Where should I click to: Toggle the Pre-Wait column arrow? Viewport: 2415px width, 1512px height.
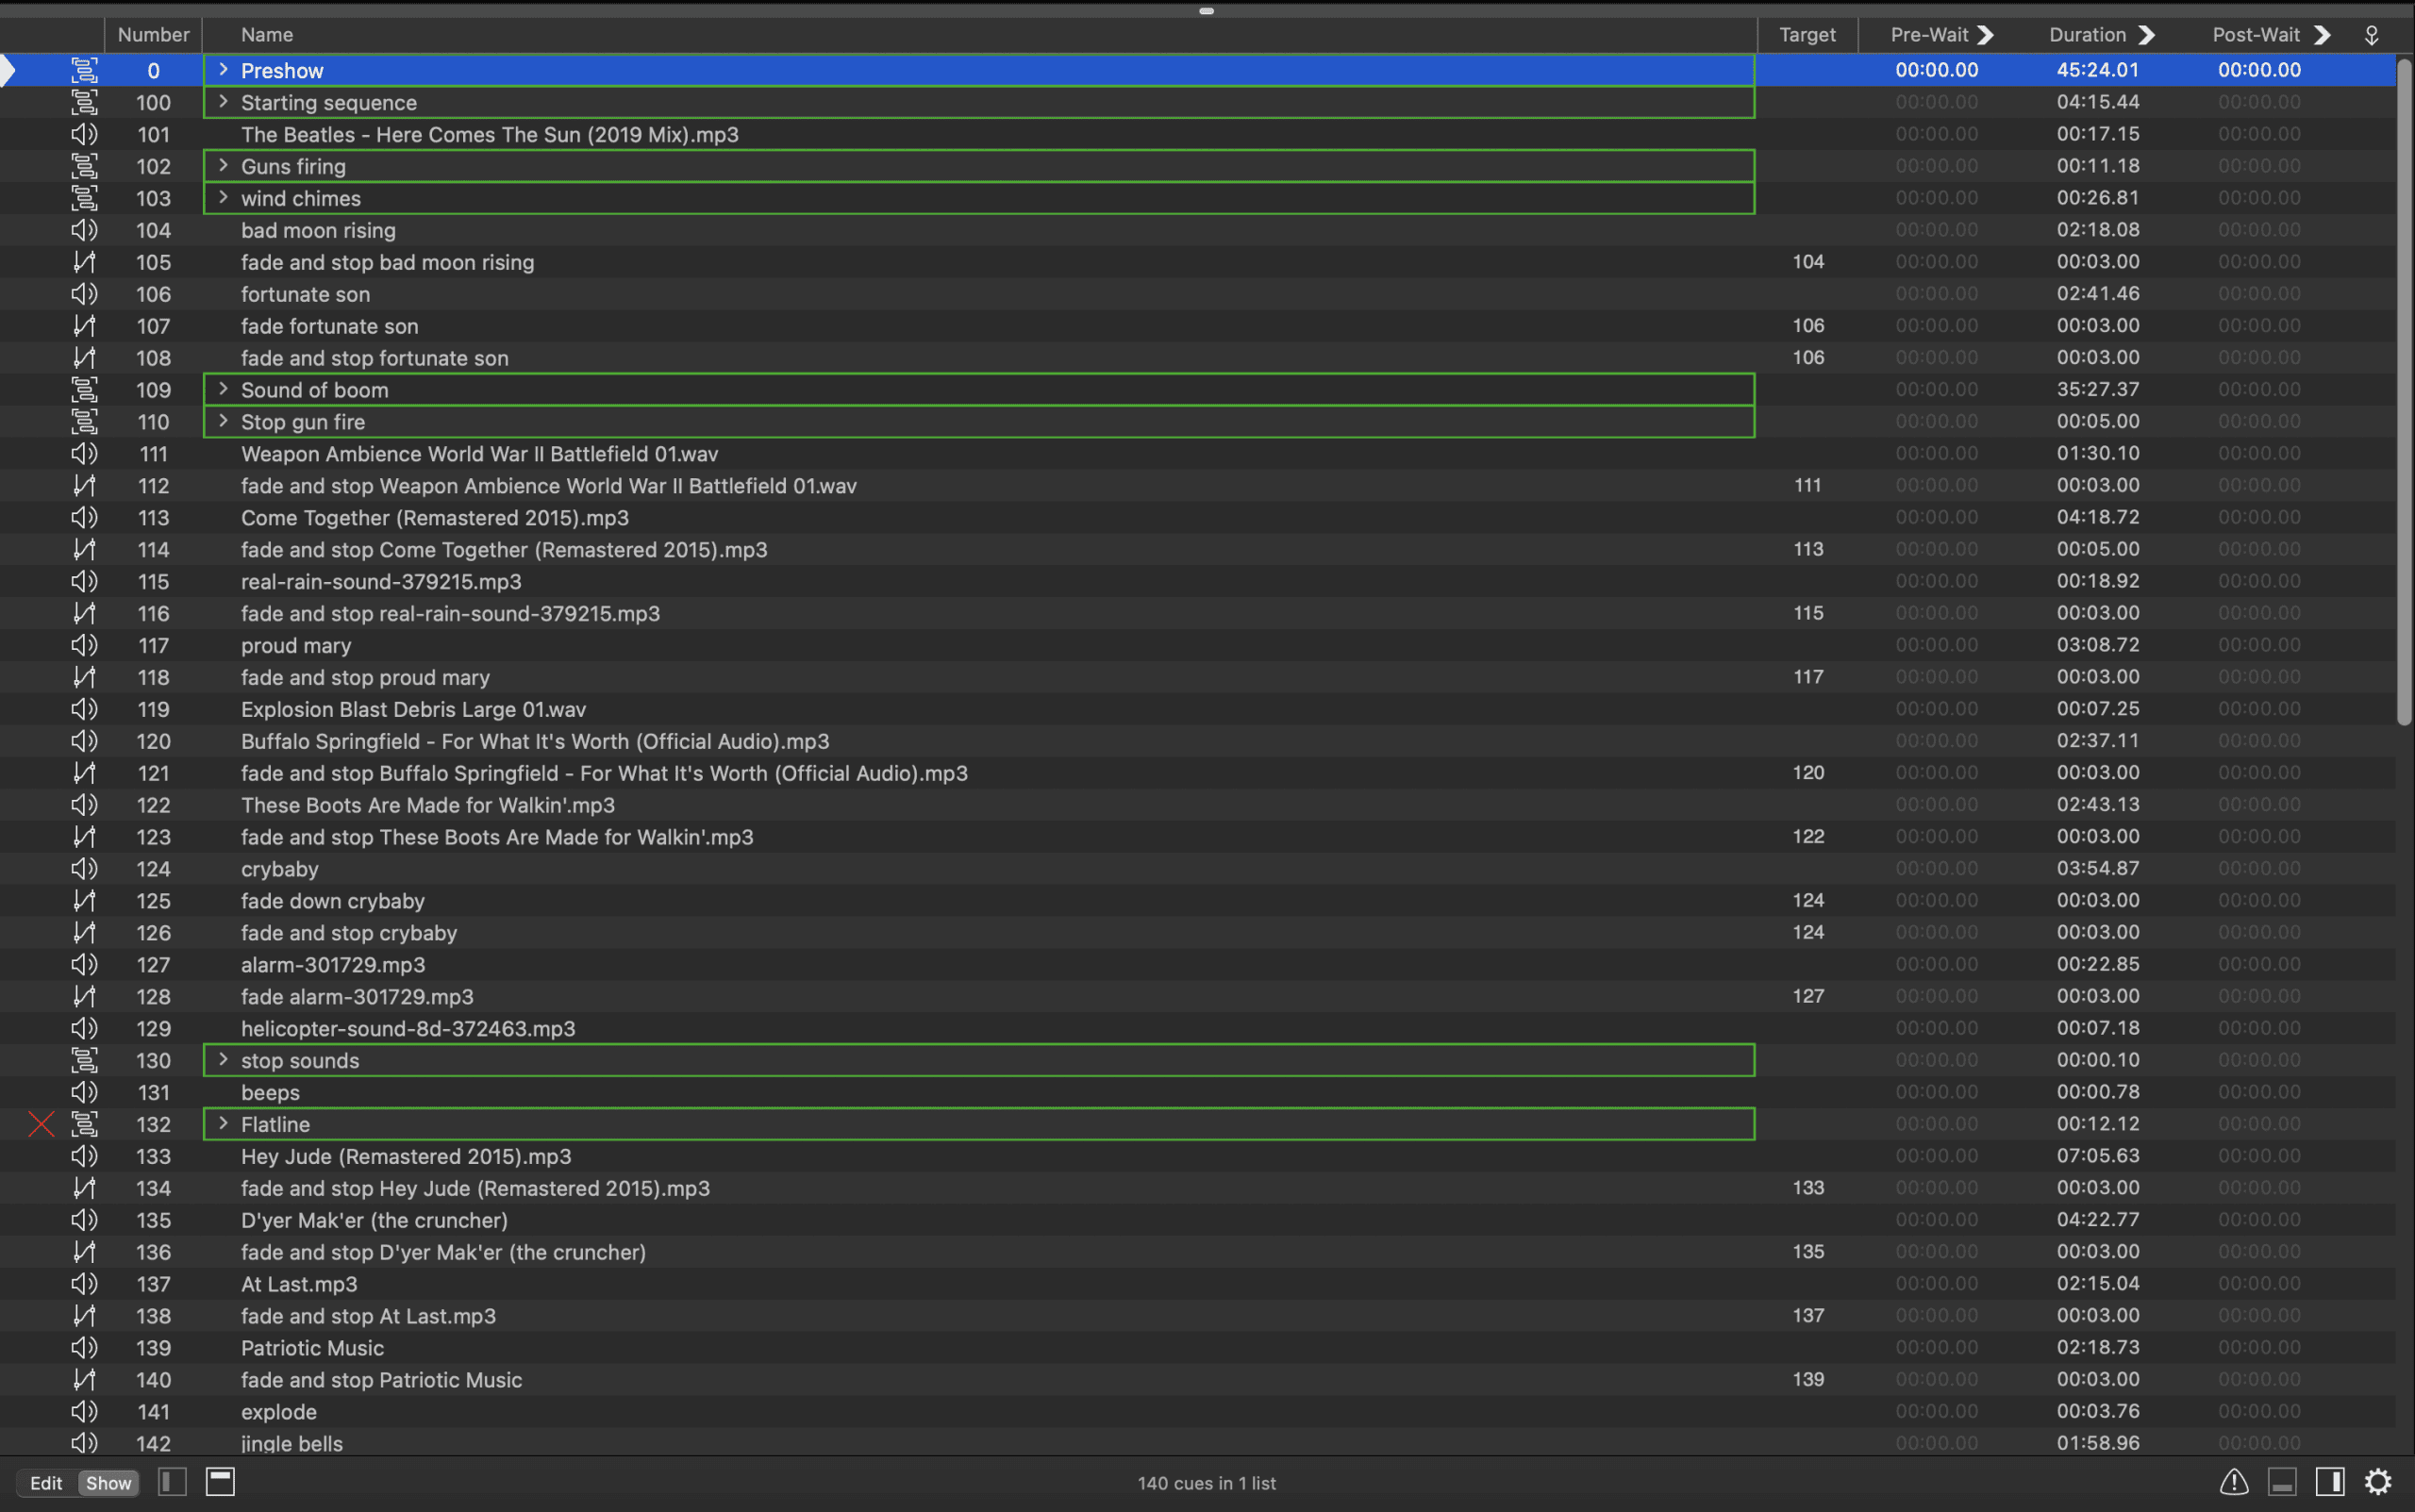coord(1986,35)
